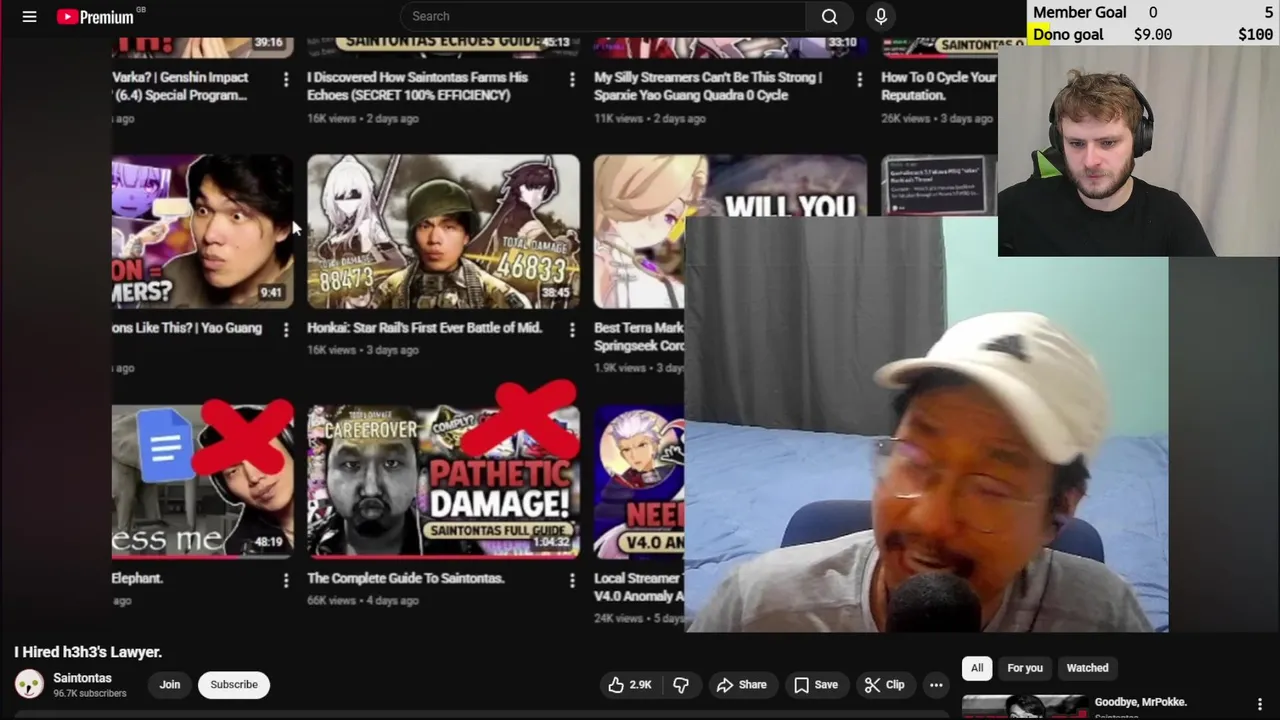Save the video to a playlist
1280x720 pixels.
(x=816, y=685)
